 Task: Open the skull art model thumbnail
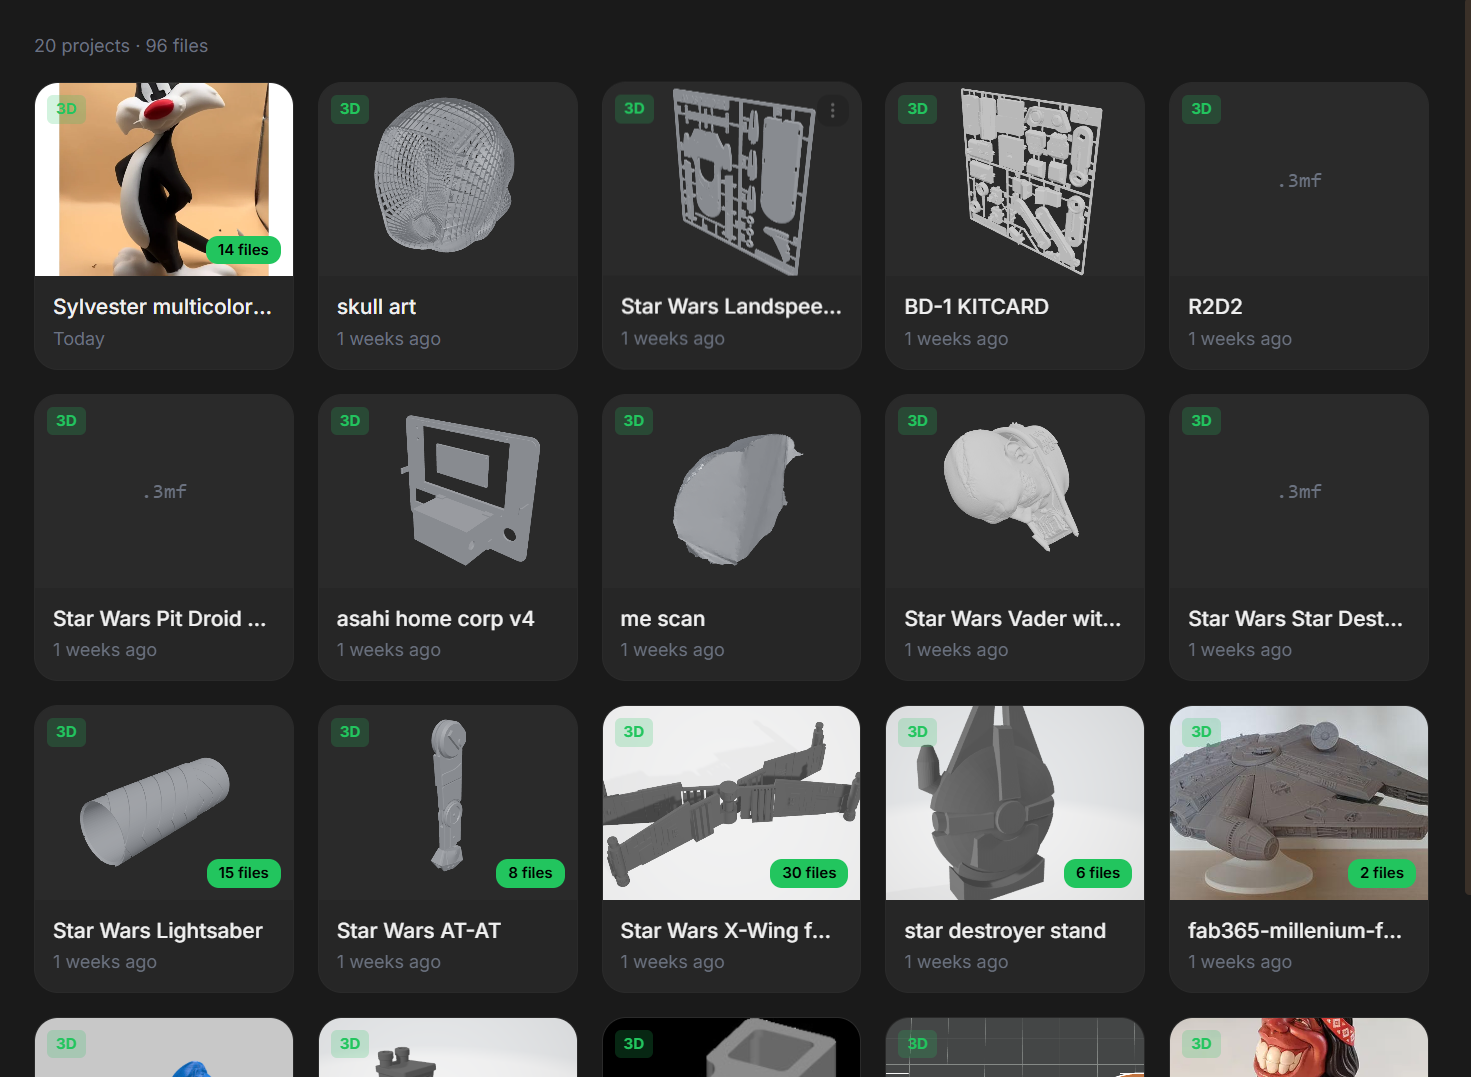pyautogui.click(x=448, y=179)
